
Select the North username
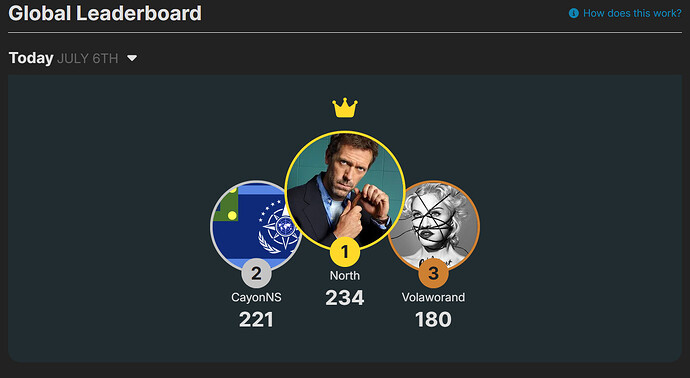click(x=345, y=276)
